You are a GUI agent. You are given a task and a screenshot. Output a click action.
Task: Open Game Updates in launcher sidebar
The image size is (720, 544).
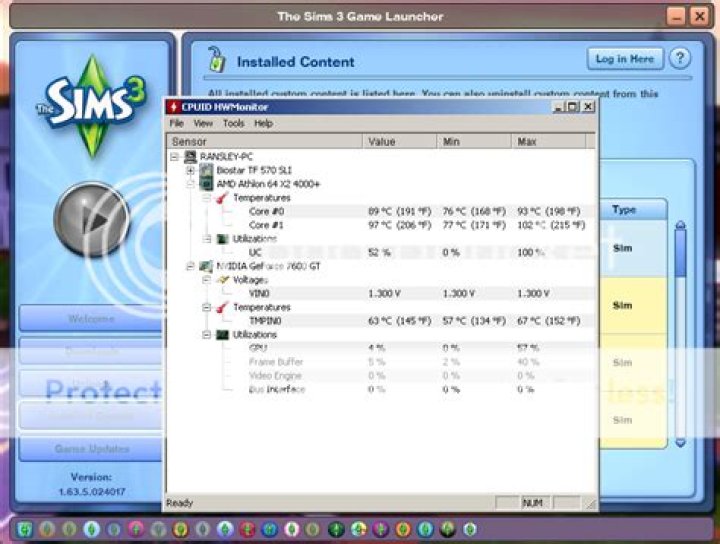(x=91, y=449)
